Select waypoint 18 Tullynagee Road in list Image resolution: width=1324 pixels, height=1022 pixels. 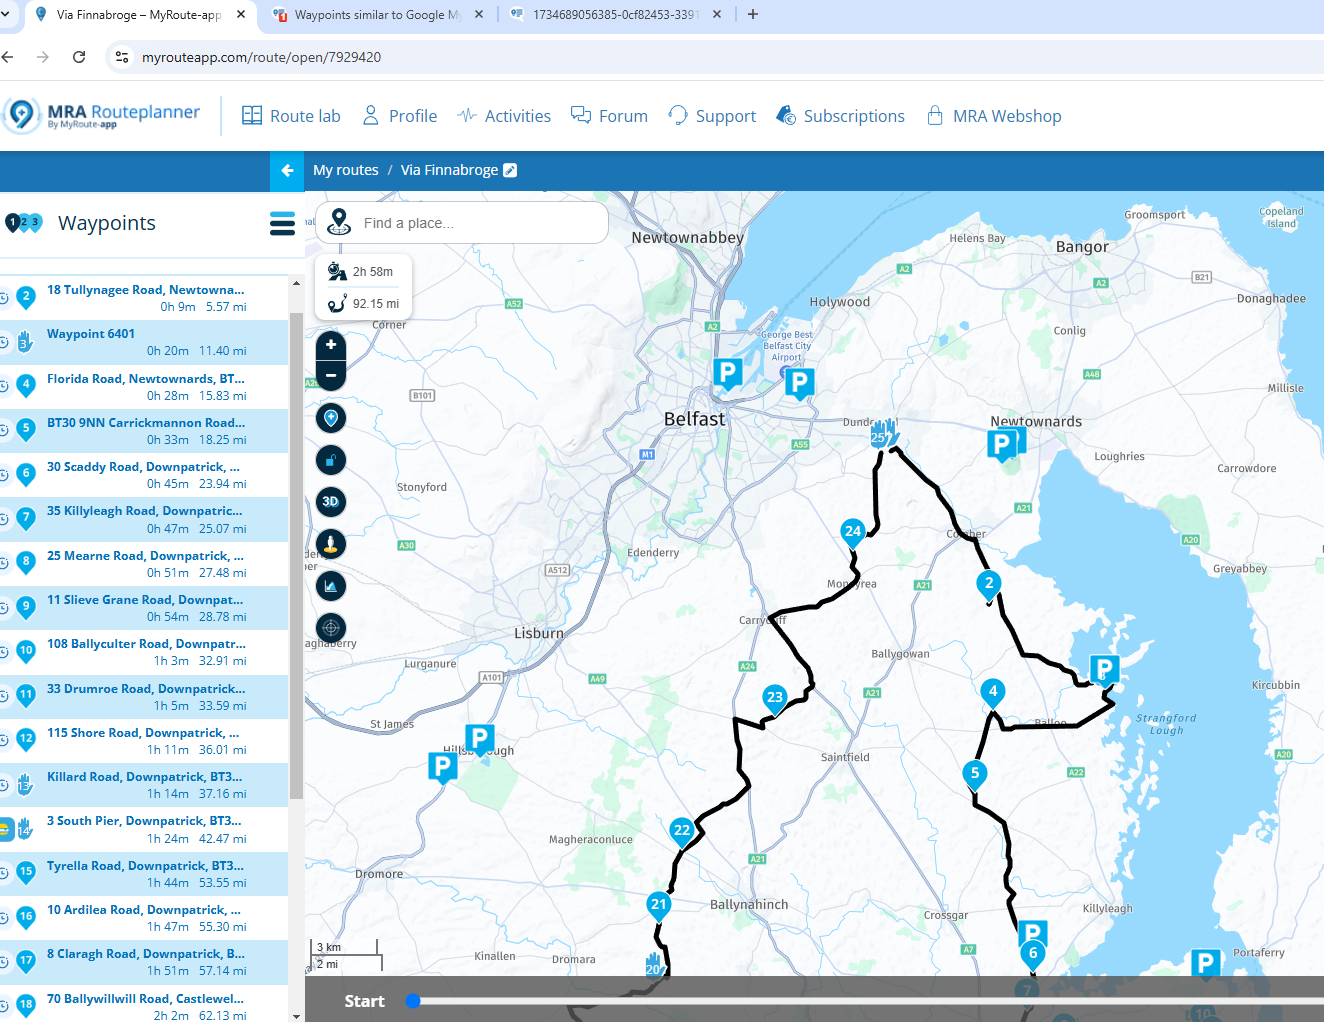click(x=144, y=298)
